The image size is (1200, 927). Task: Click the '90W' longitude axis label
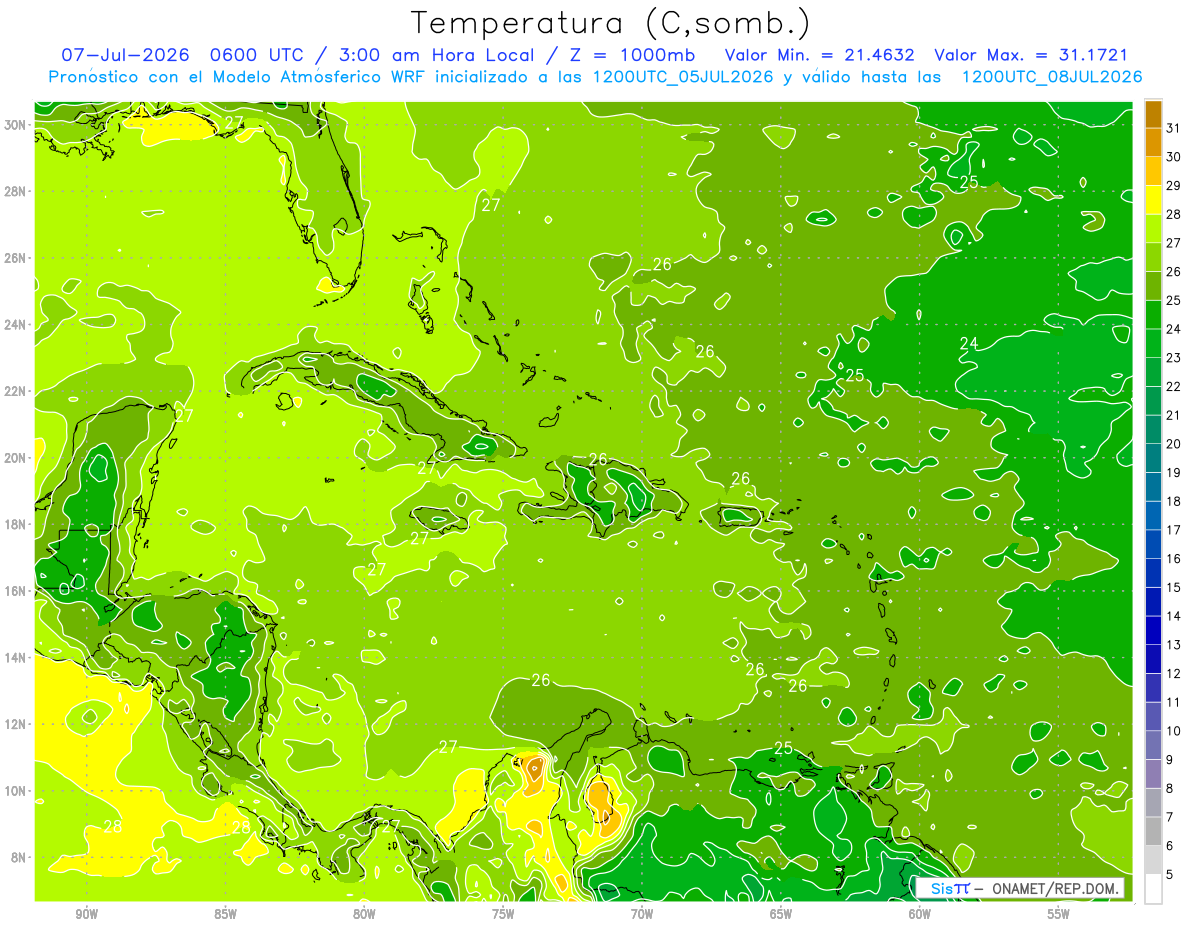coord(86,914)
